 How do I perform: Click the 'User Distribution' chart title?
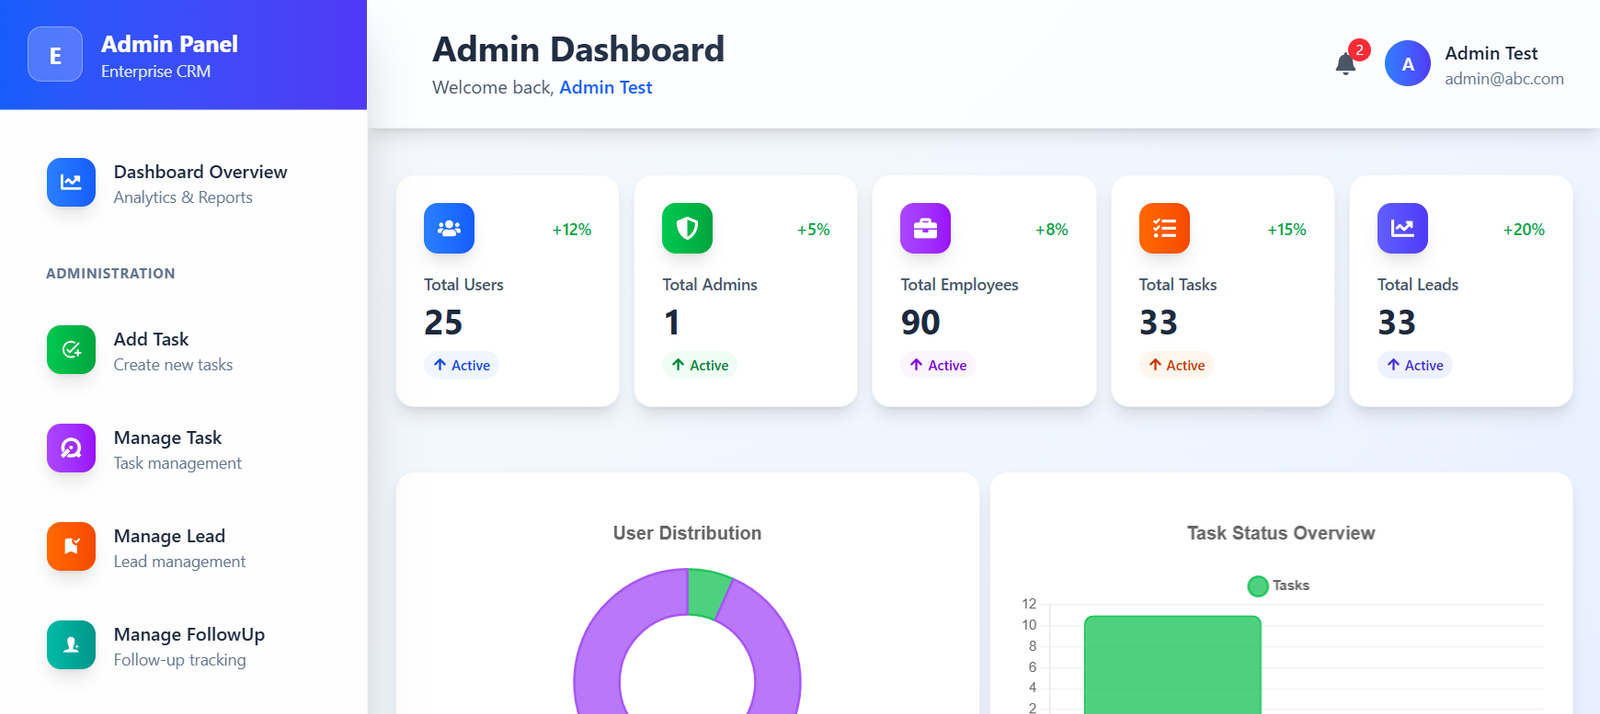pyautogui.click(x=687, y=533)
